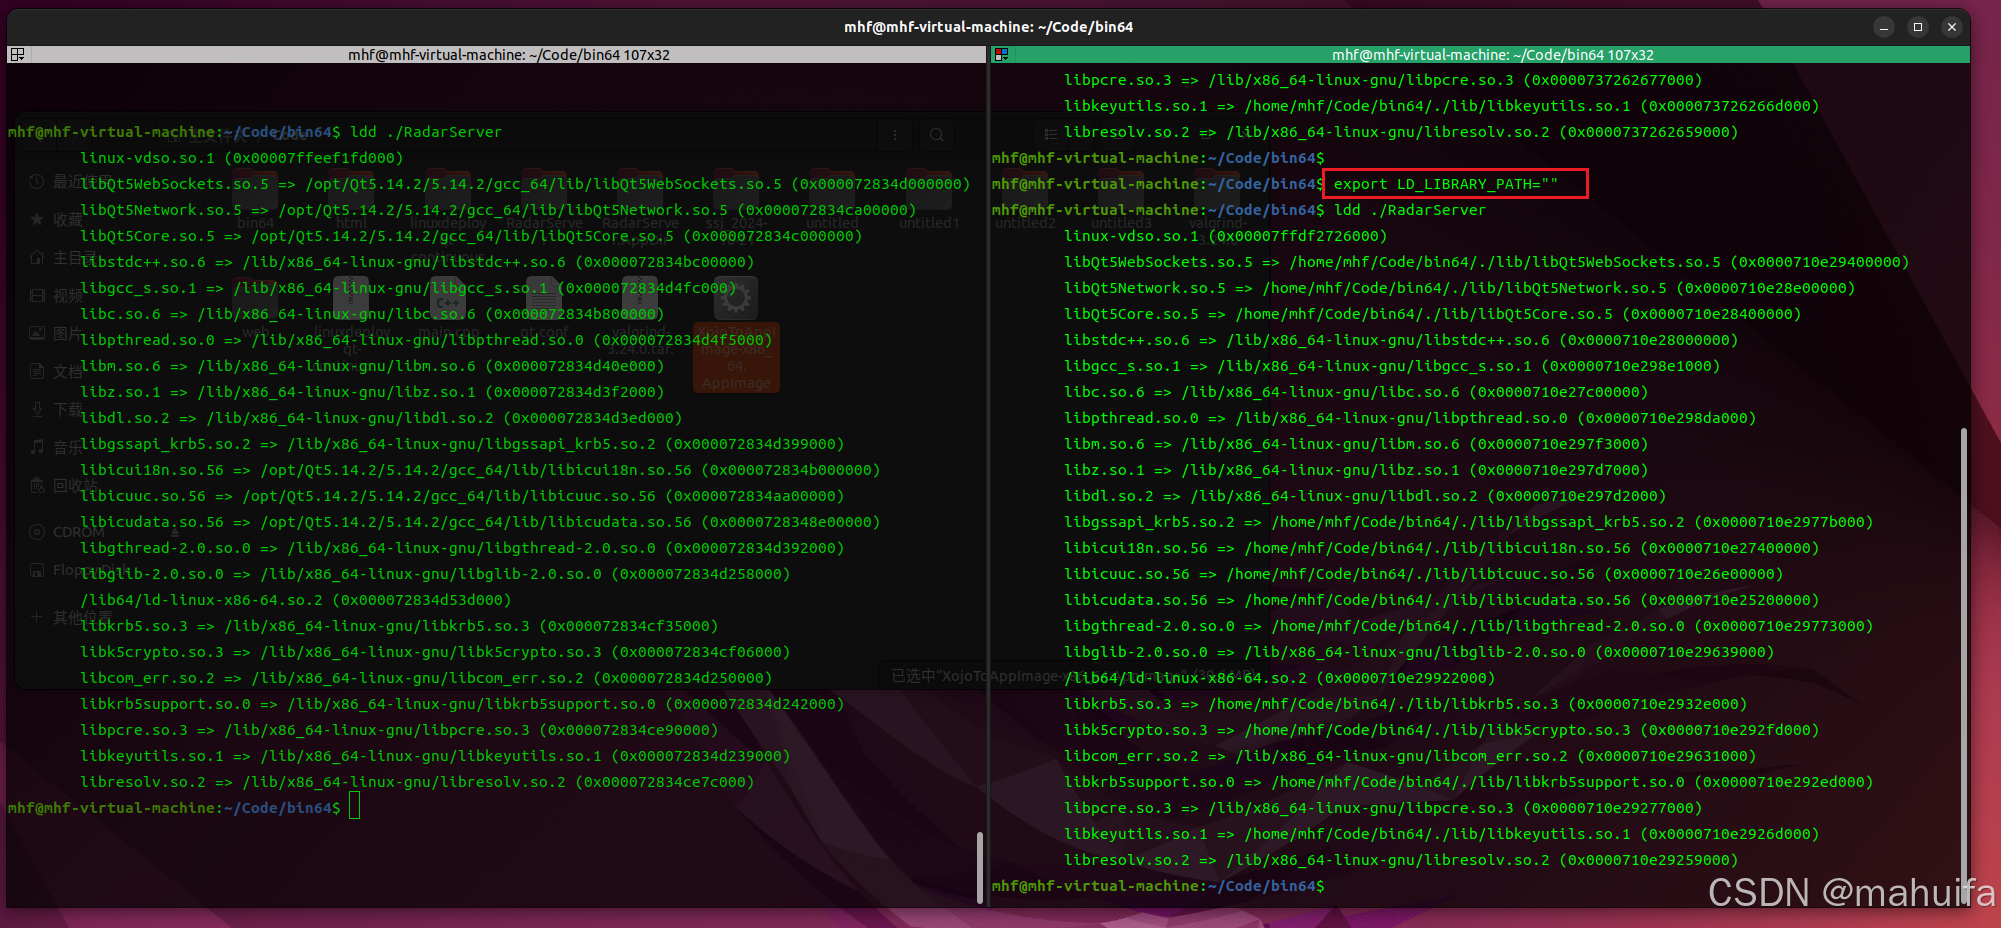The height and width of the screenshot is (928, 2001).
Task: Click the libc.so.6 line in right pane
Action: (x=1356, y=392)
